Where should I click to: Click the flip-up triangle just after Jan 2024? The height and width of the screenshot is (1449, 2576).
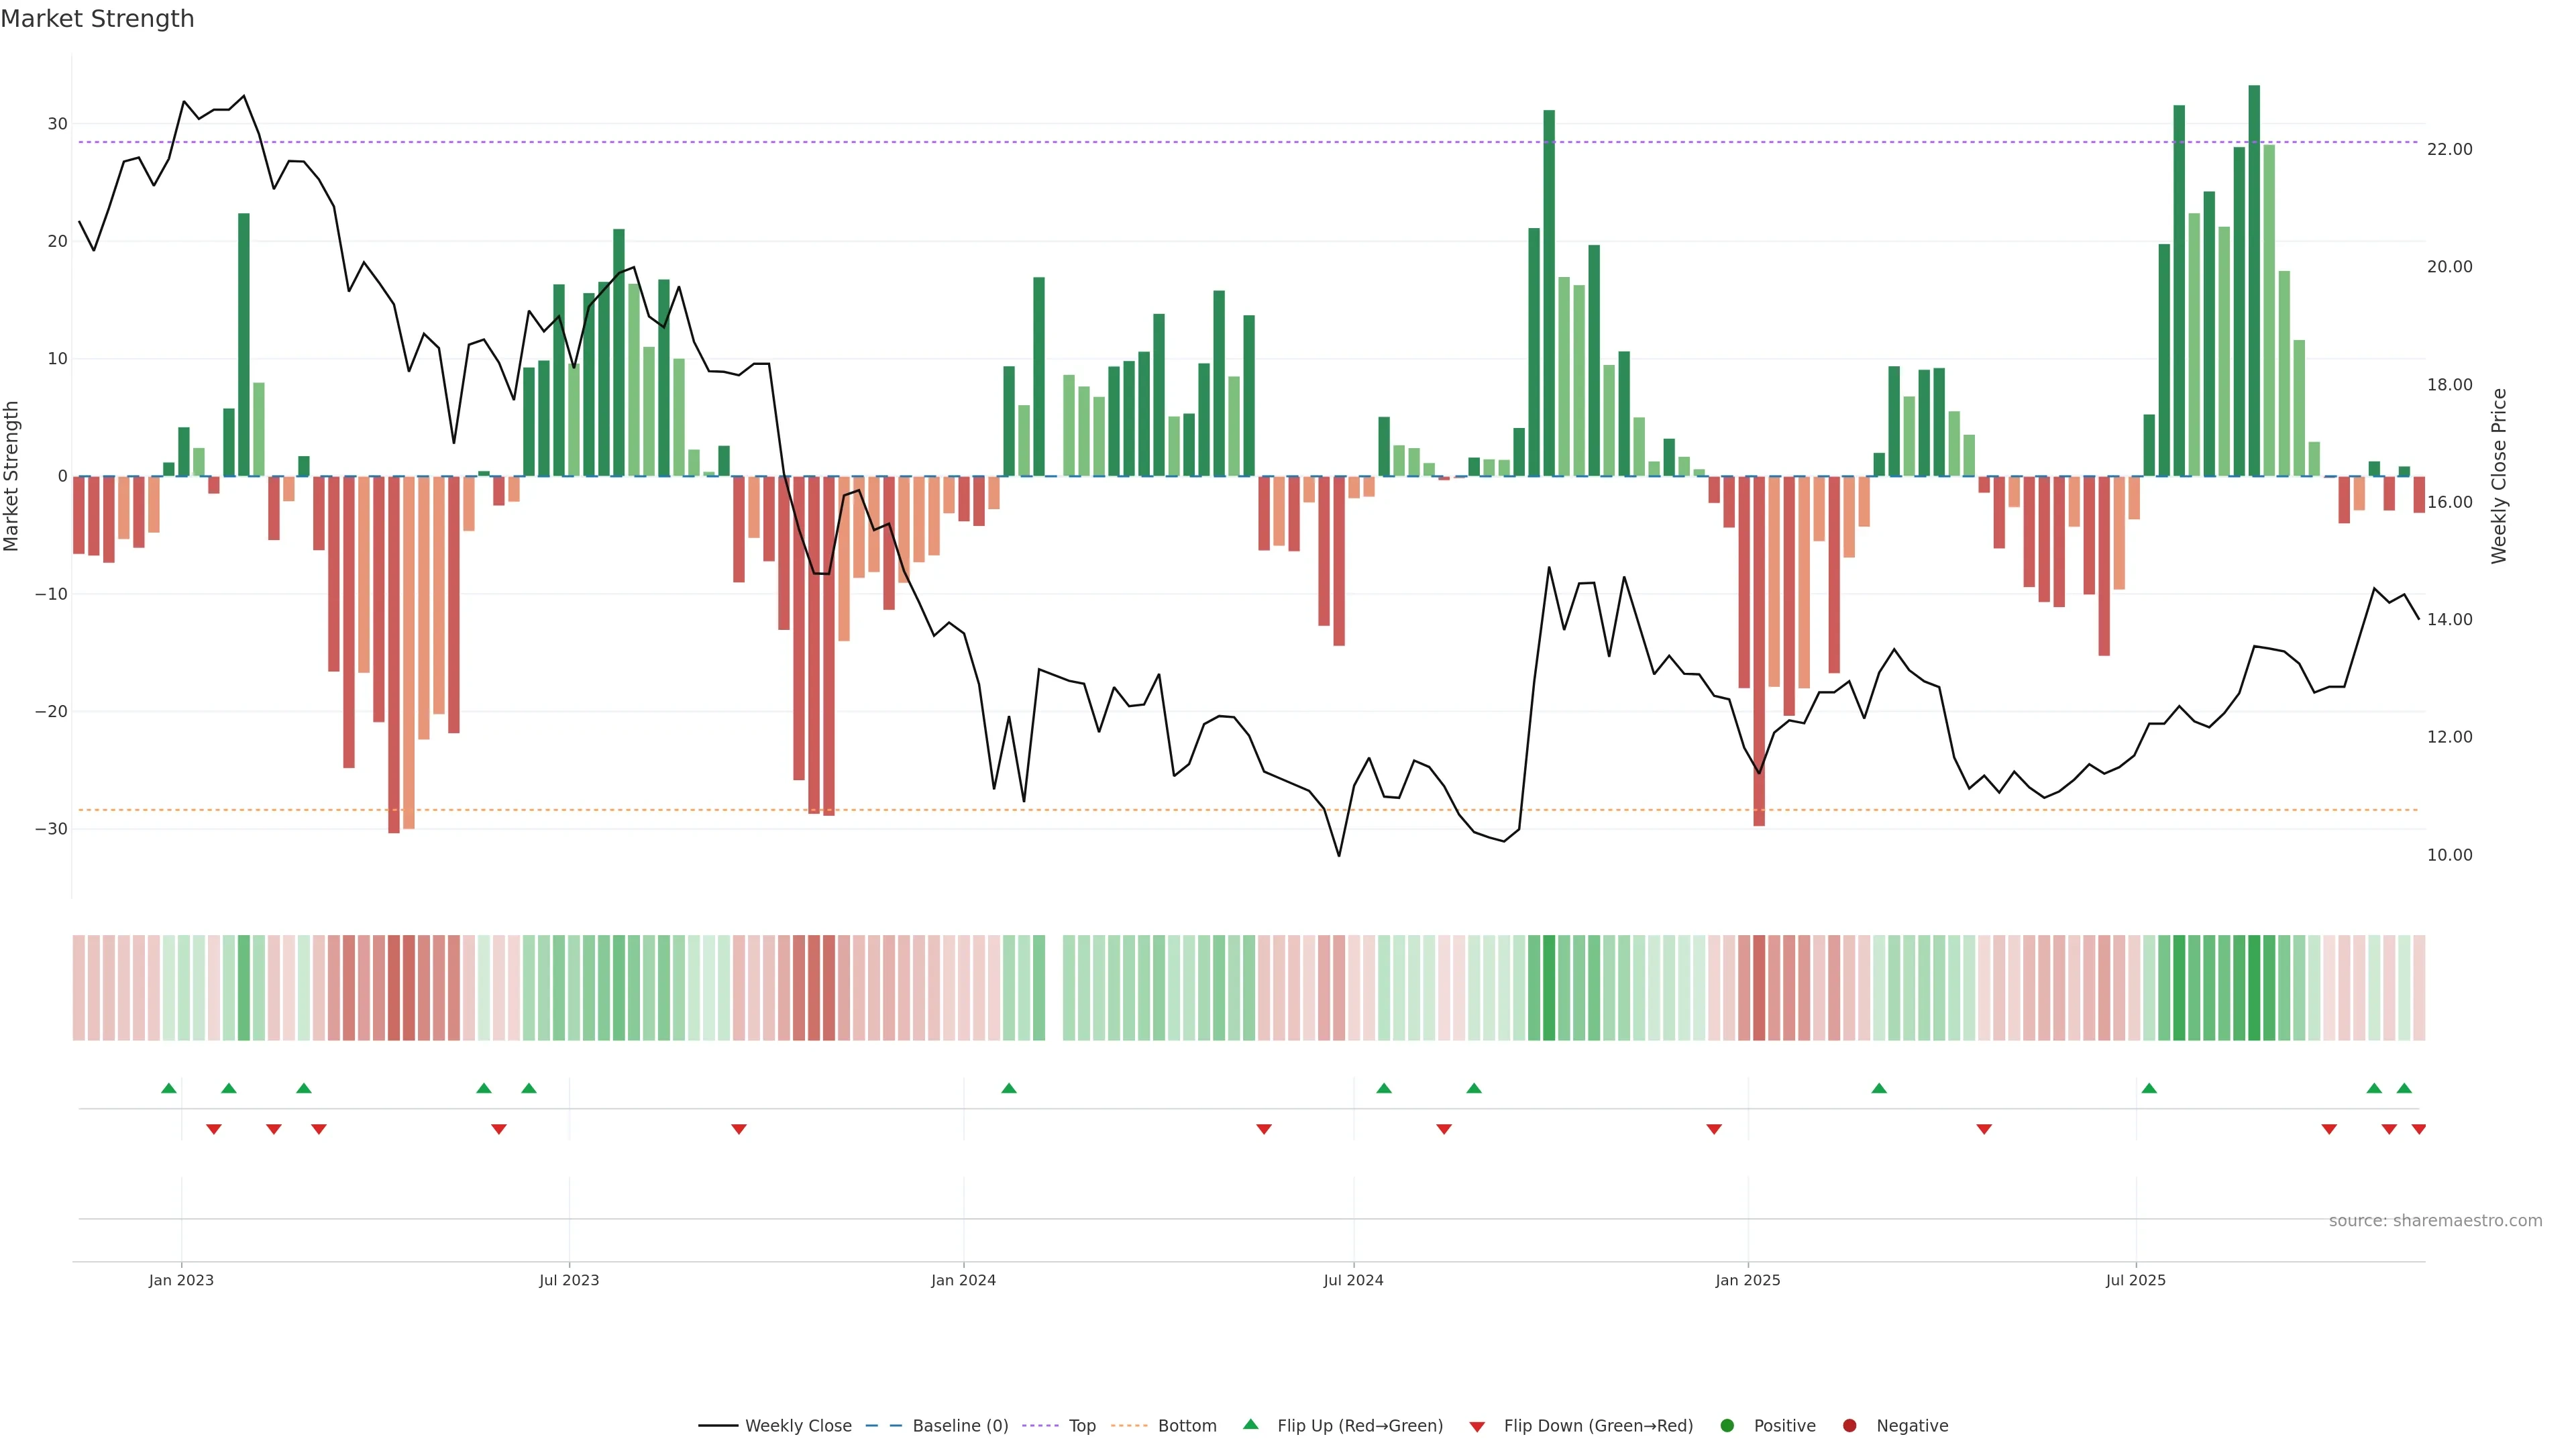pos(1009,1088)
